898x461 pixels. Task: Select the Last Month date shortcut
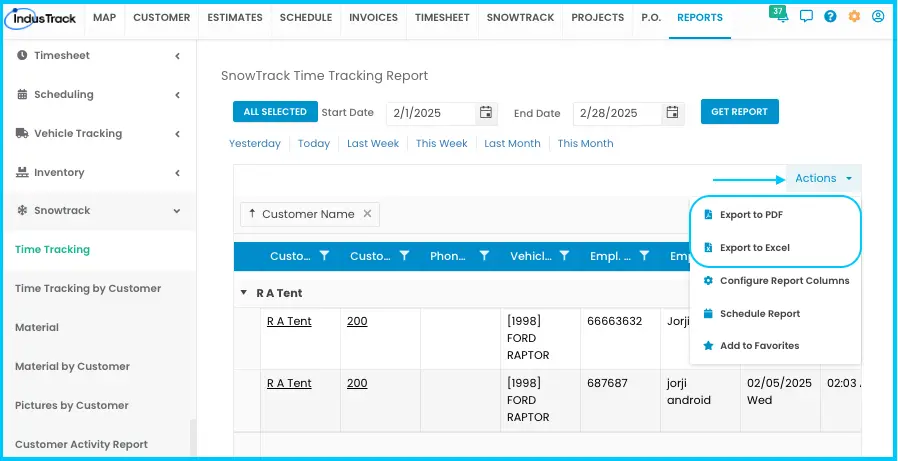tap(512, 144)
